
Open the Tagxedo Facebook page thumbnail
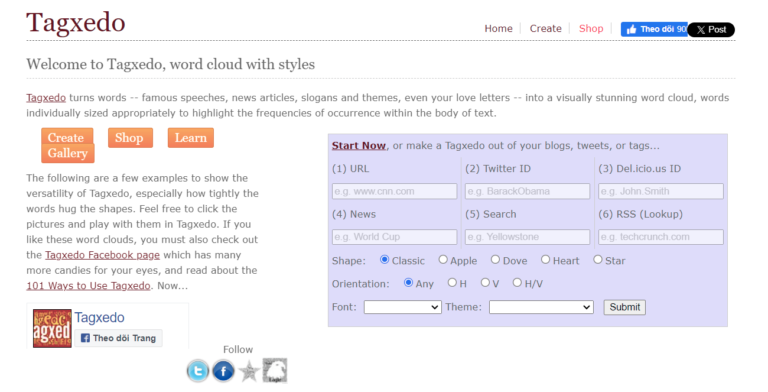point(52,328)
